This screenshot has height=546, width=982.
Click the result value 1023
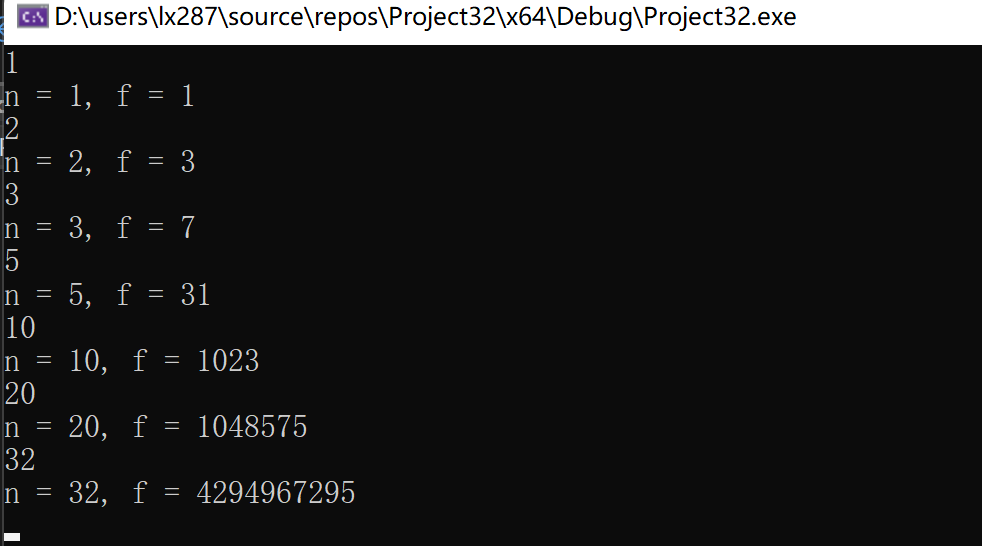(x=228, y=361)
